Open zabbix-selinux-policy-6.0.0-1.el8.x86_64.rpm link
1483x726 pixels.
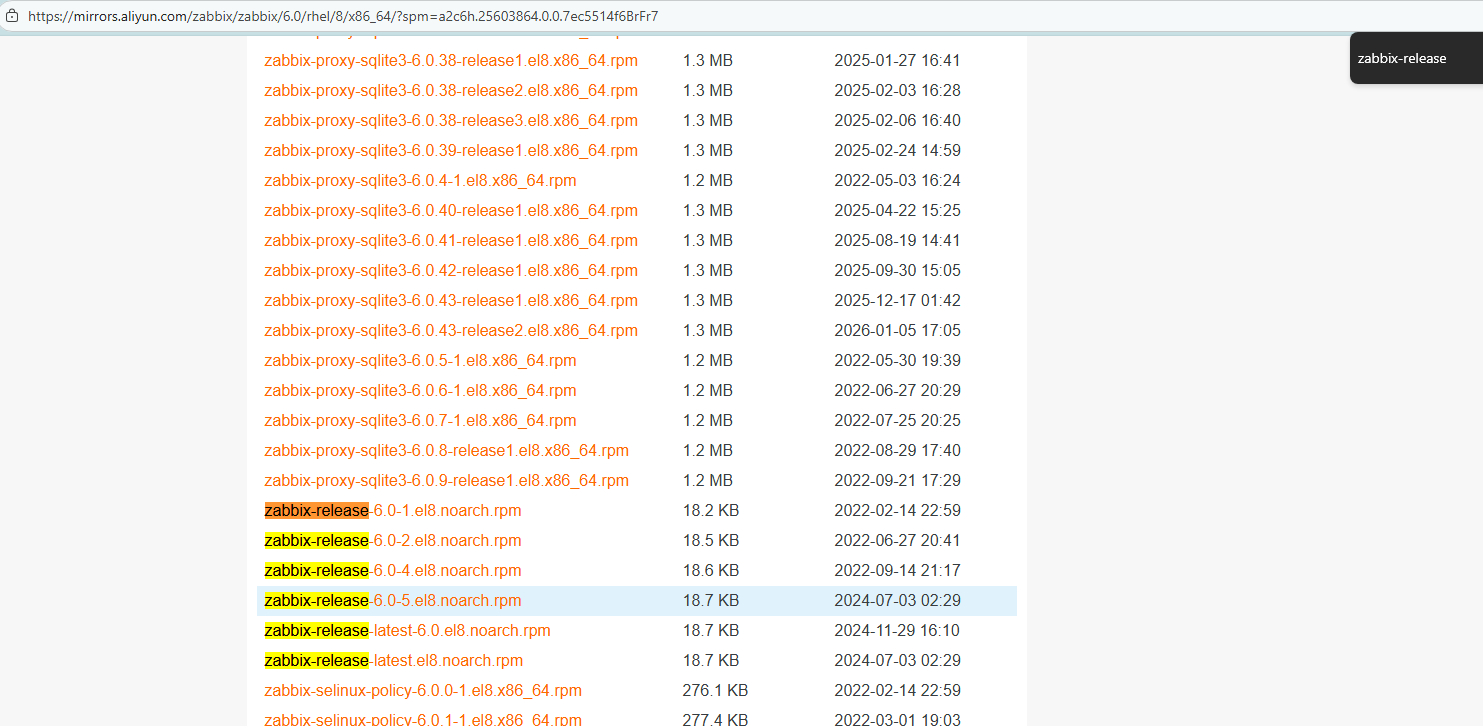pos(423,691)
